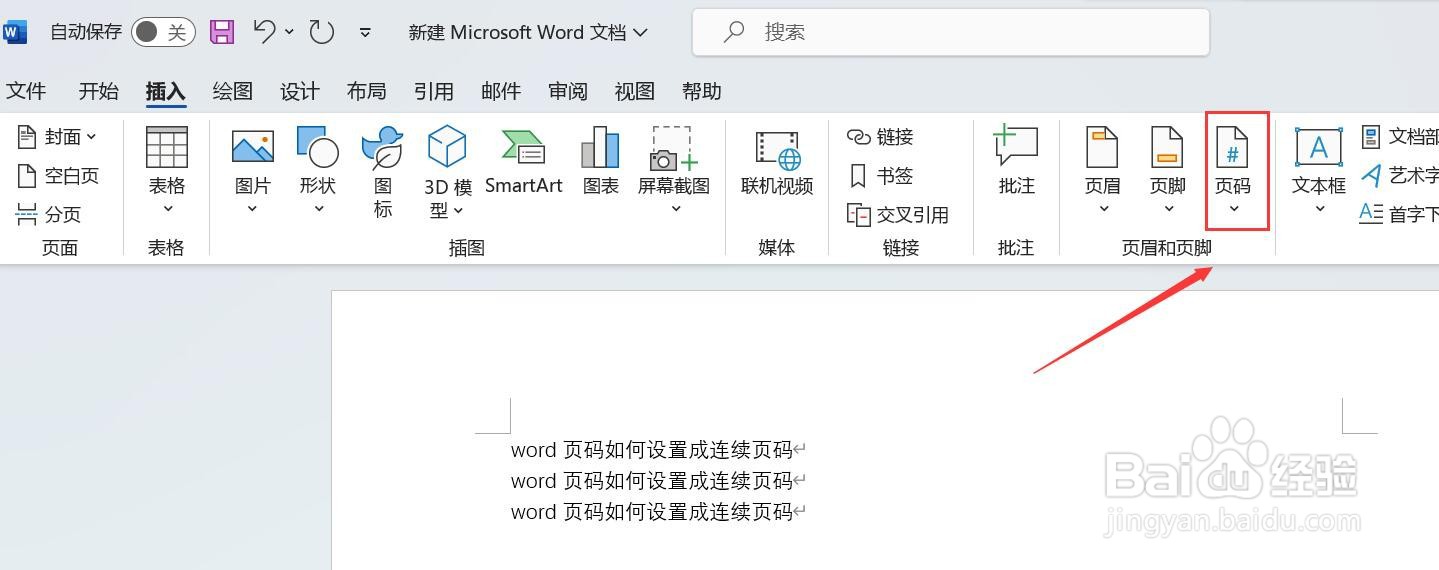The image size is (1439, 570).
Task: Open document name dropdown in title bar
Action: (x=641, y=32)
